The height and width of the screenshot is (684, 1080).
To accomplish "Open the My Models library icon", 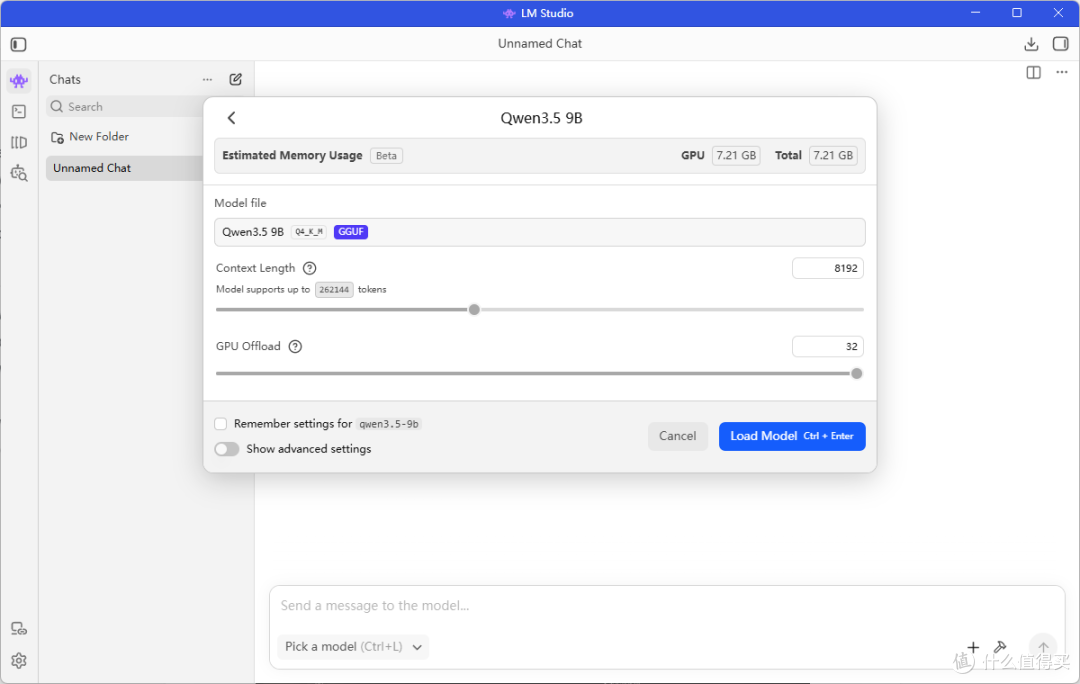I will click(19, 143).
